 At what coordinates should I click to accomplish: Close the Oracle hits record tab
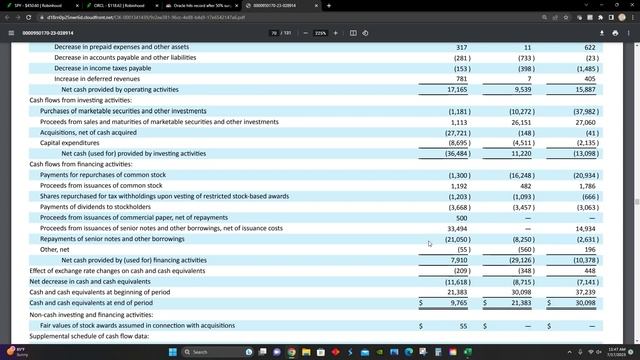[x=237, y=6]
